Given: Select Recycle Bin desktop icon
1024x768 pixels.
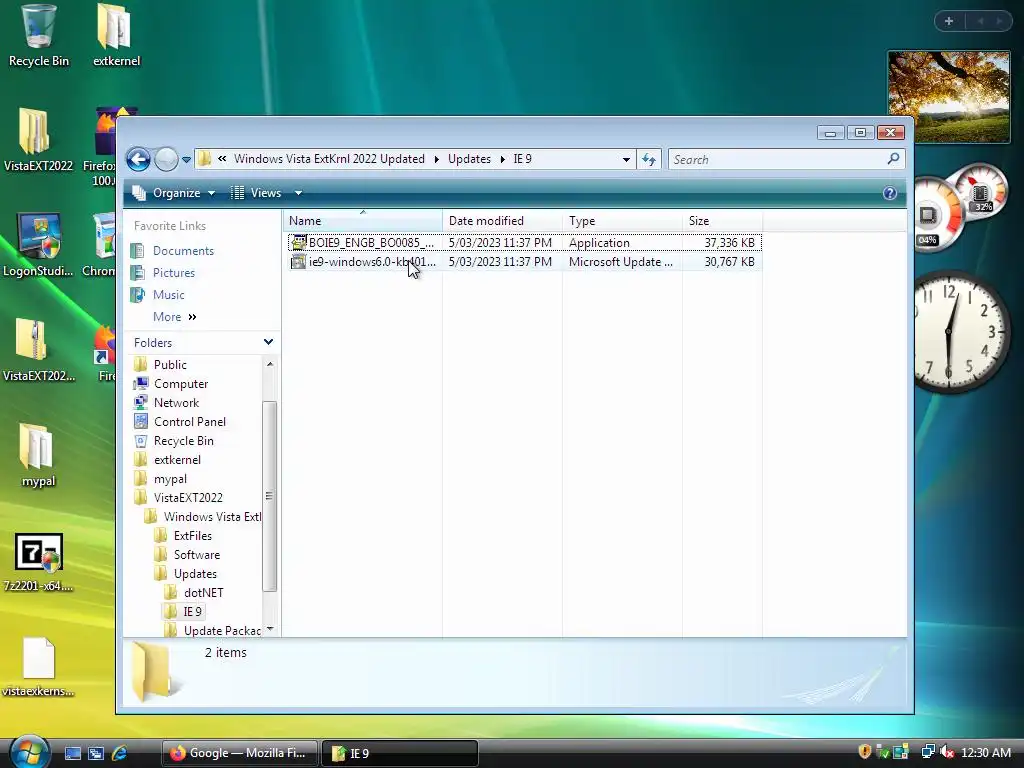Looking at the screenshot, I should click(39, 37).
